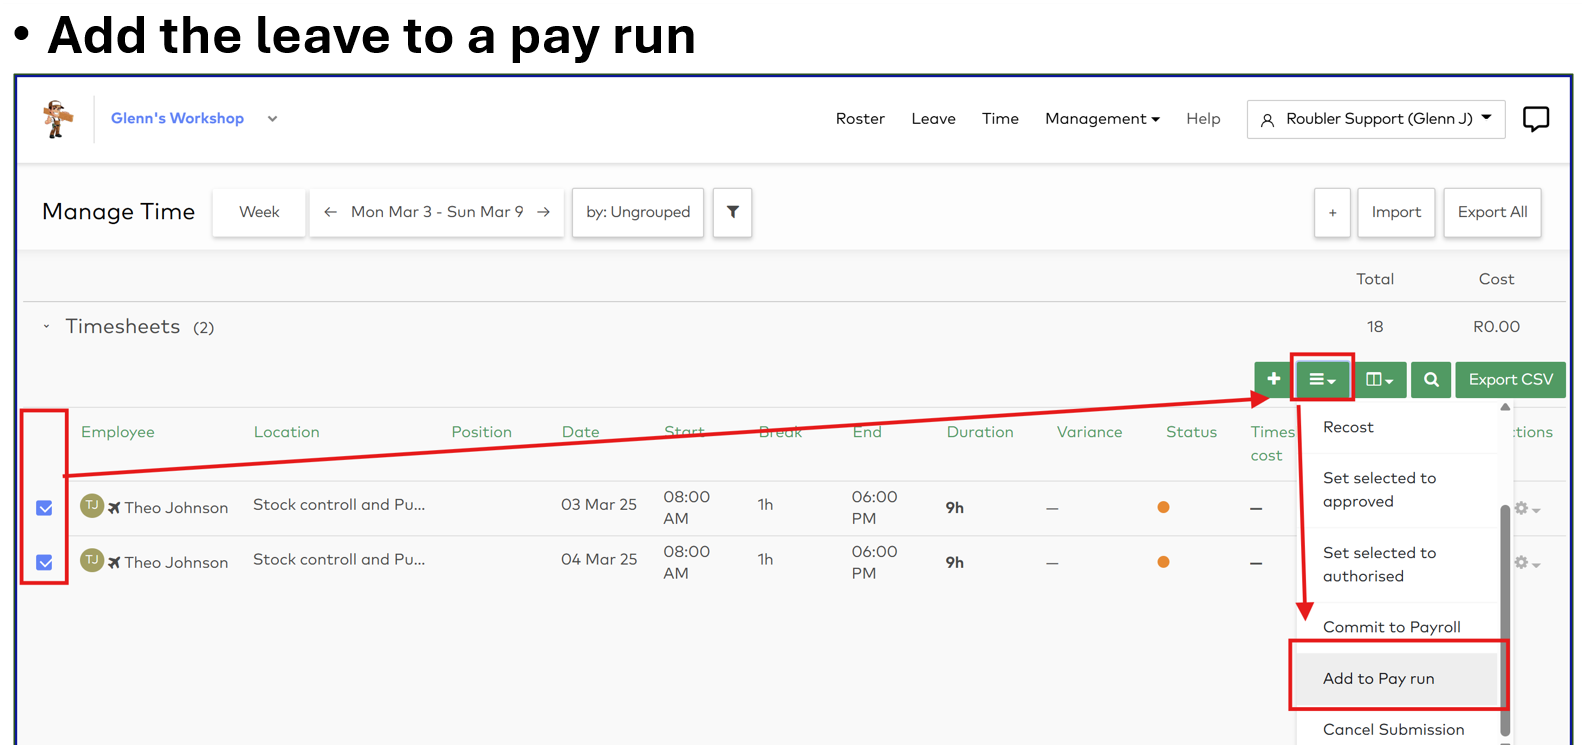The image size is (1585, 748).
Task: Click the actions menu scrollbar
Action: pos(1505,620)
